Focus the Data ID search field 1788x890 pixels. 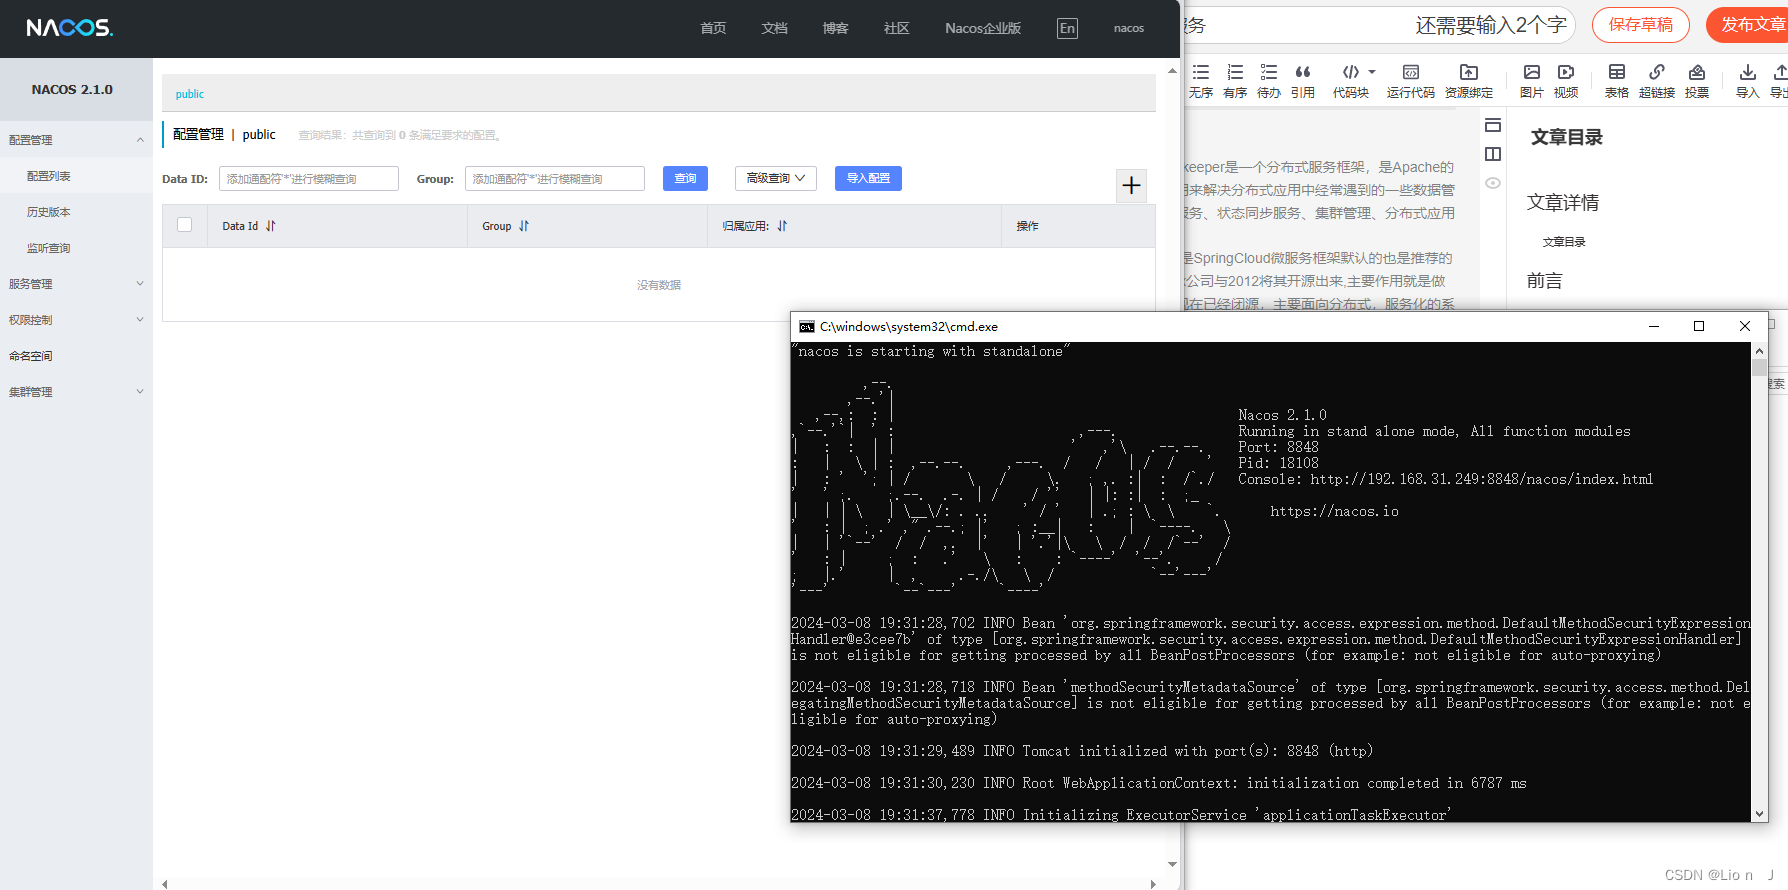click(309, 178)
